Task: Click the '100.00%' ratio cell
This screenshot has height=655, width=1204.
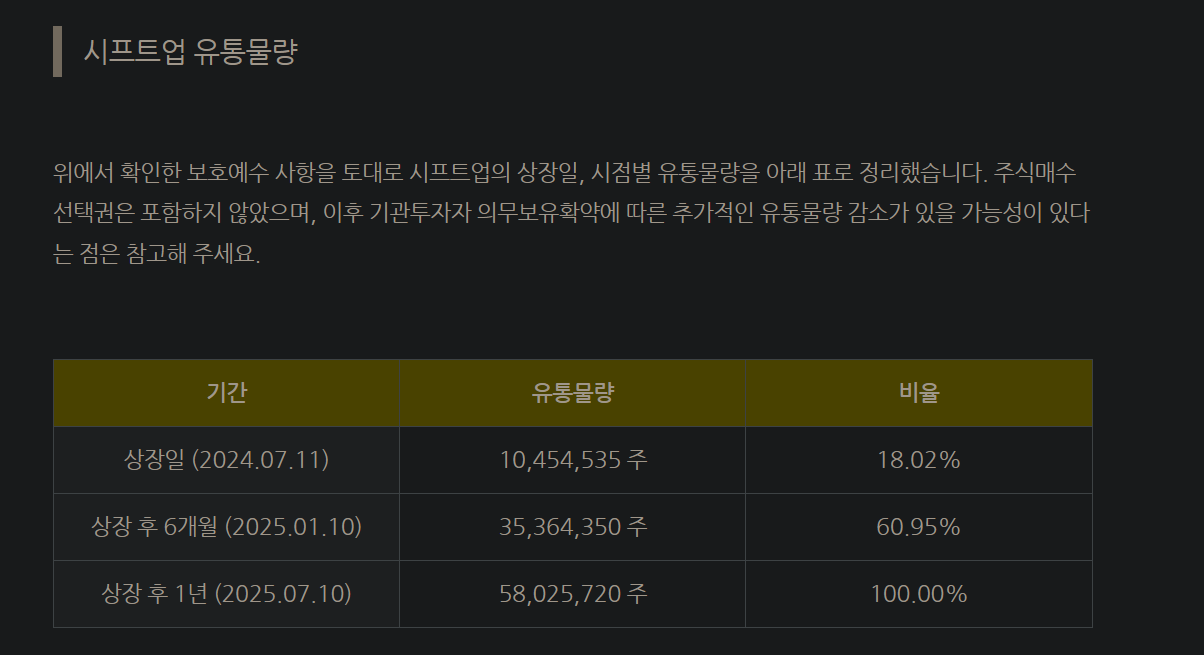Action: pos(918,594)
